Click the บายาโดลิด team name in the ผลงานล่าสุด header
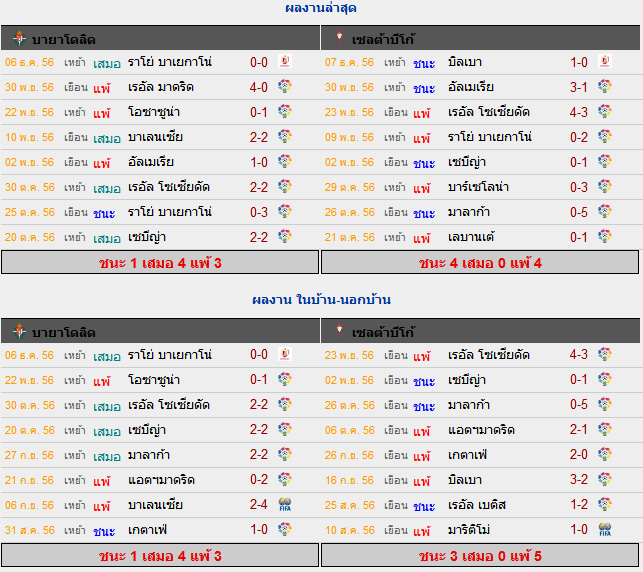 64,40
